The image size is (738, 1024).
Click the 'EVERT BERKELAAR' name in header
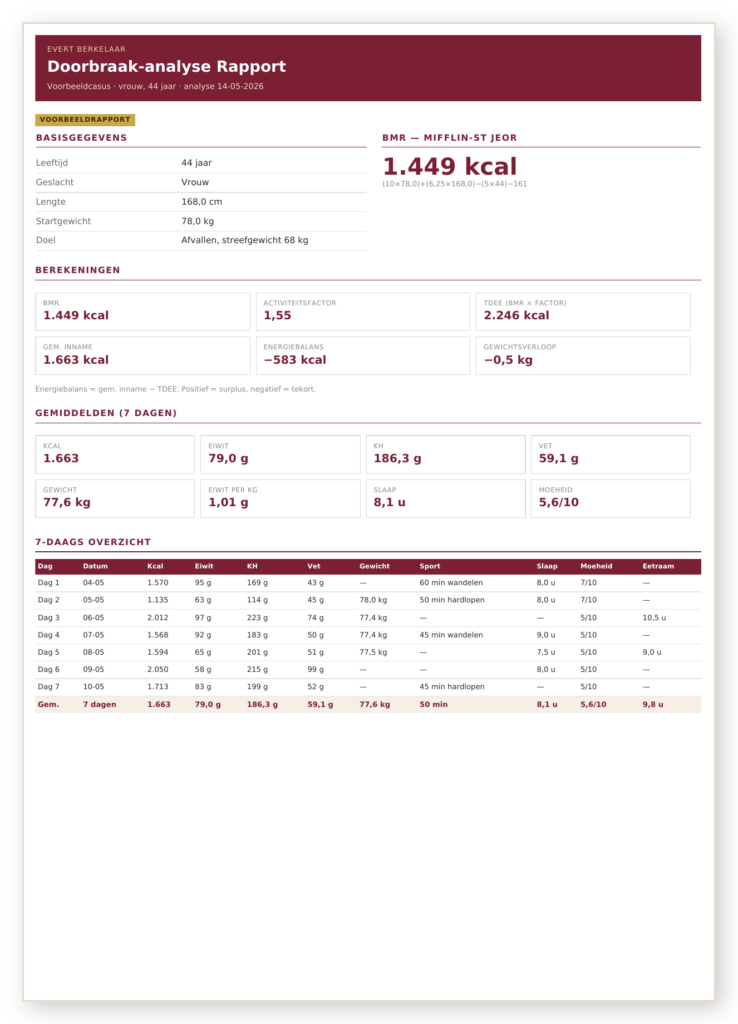(86, 49)
